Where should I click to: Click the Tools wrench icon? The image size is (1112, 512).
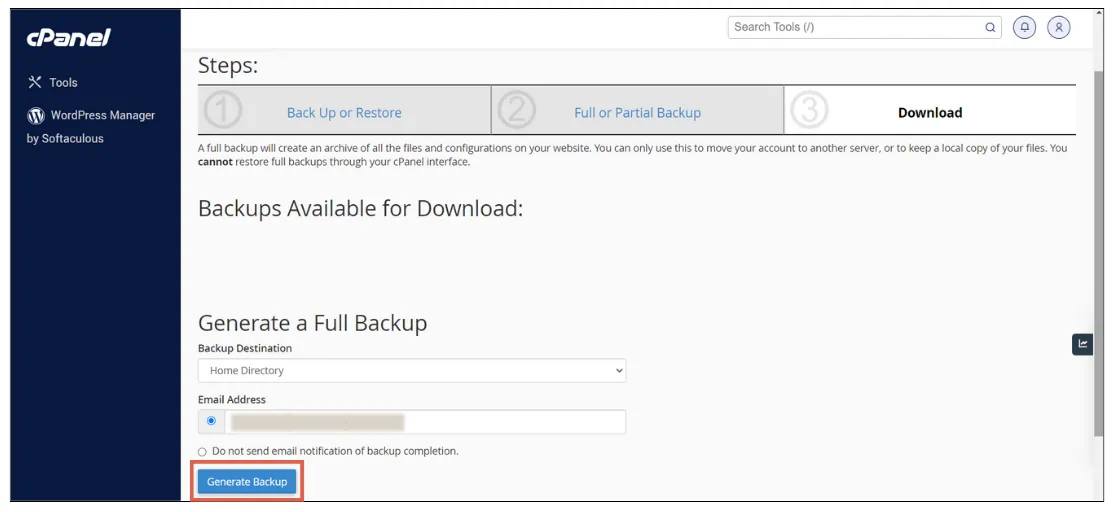(35, 82)
